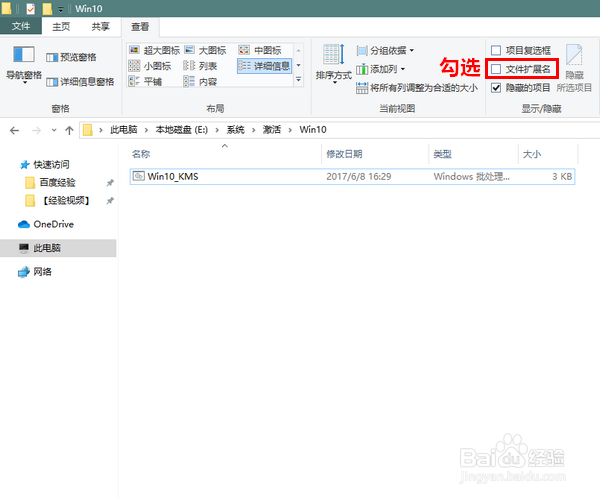
Task: Switch to the 主页 ribbon tab
Action: [x=61, y=26]
